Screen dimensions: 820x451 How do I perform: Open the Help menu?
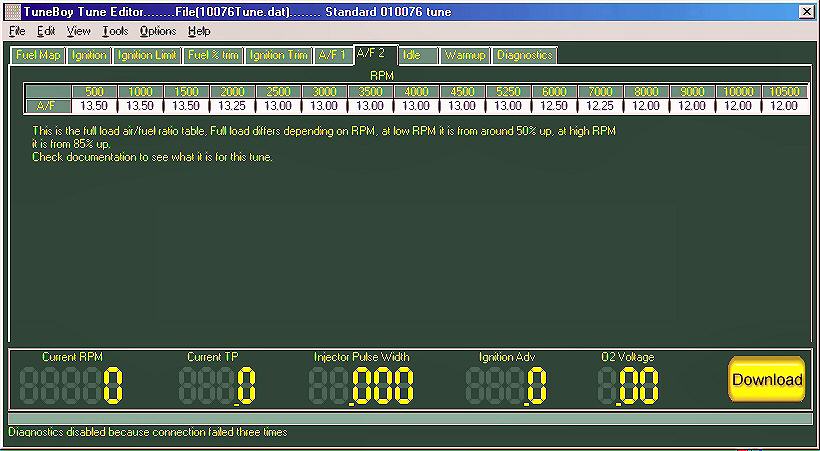[x=199, y=31]
